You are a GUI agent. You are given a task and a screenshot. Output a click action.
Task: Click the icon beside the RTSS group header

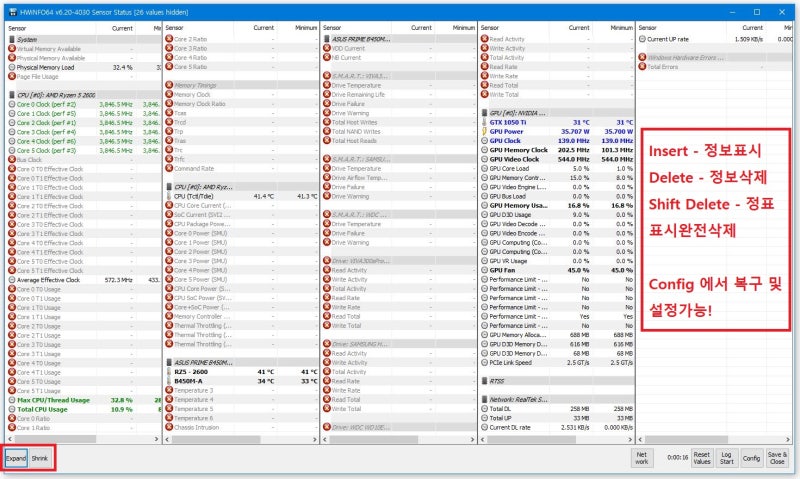click(x=484, y=381)
